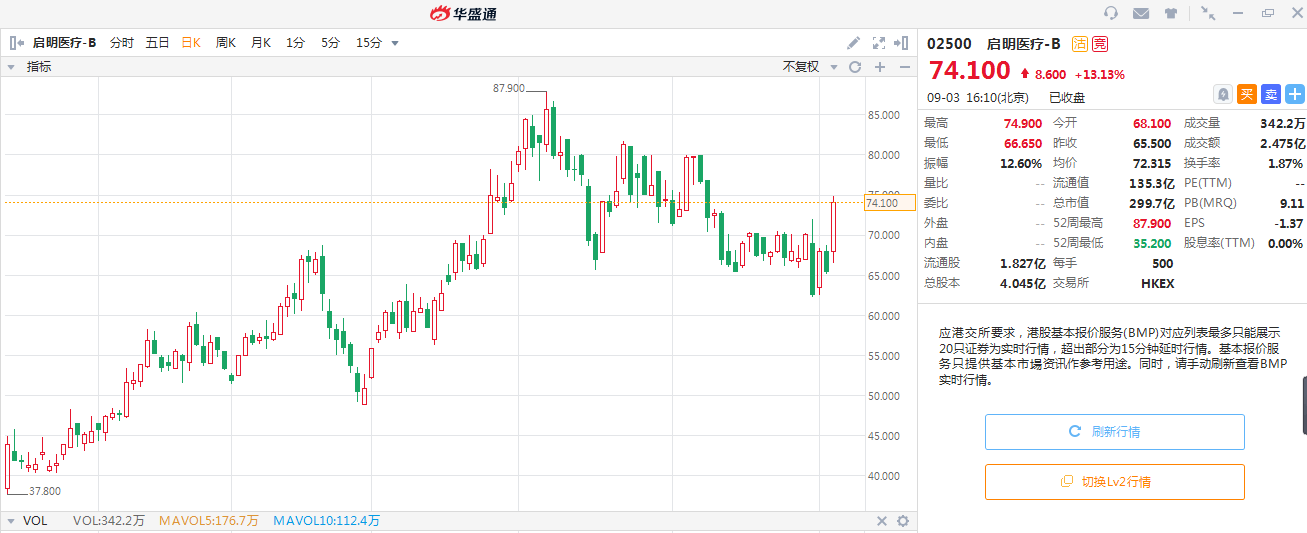Screen dimensions: 1307x533
Task: Open skin theme shirt icon
Action: [x=1171, y=13]
